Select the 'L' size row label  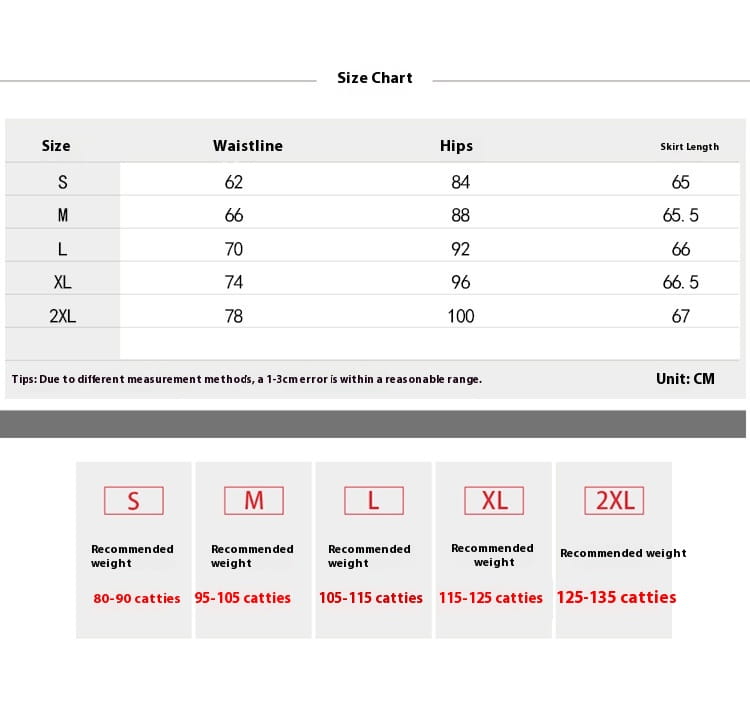coord(62,249)
